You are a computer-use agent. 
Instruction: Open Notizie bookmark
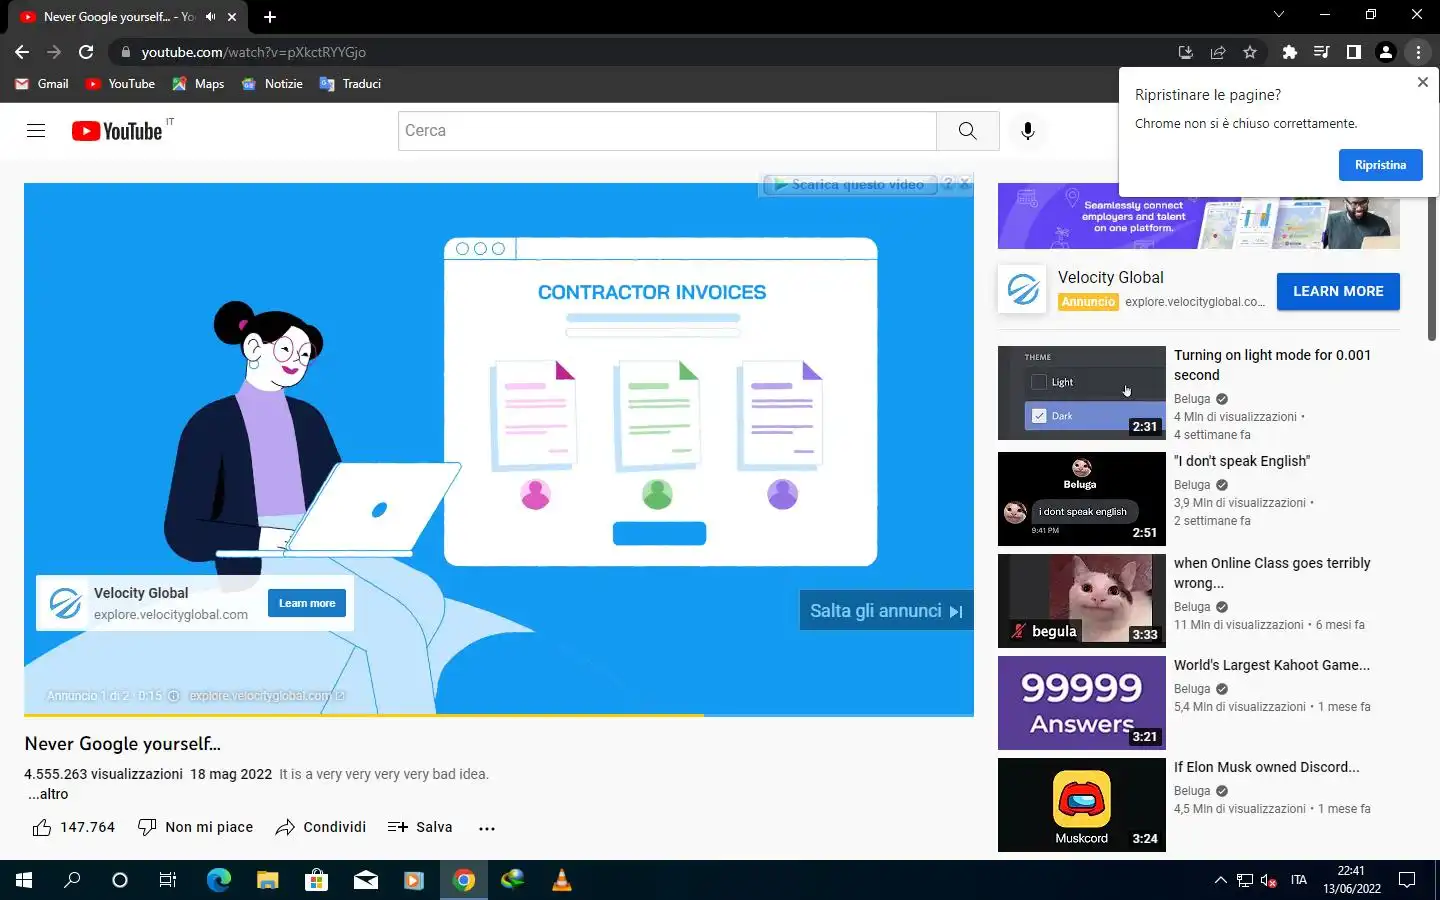[x=272, y=84]
